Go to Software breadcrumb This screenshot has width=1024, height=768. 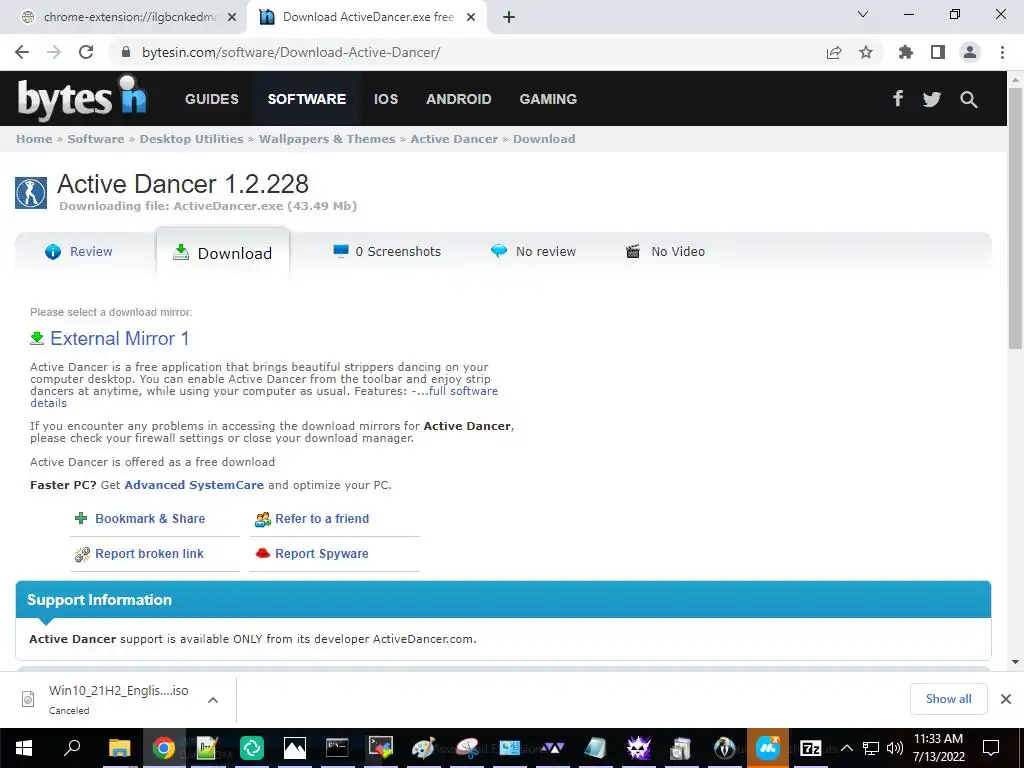coord(95,139)
